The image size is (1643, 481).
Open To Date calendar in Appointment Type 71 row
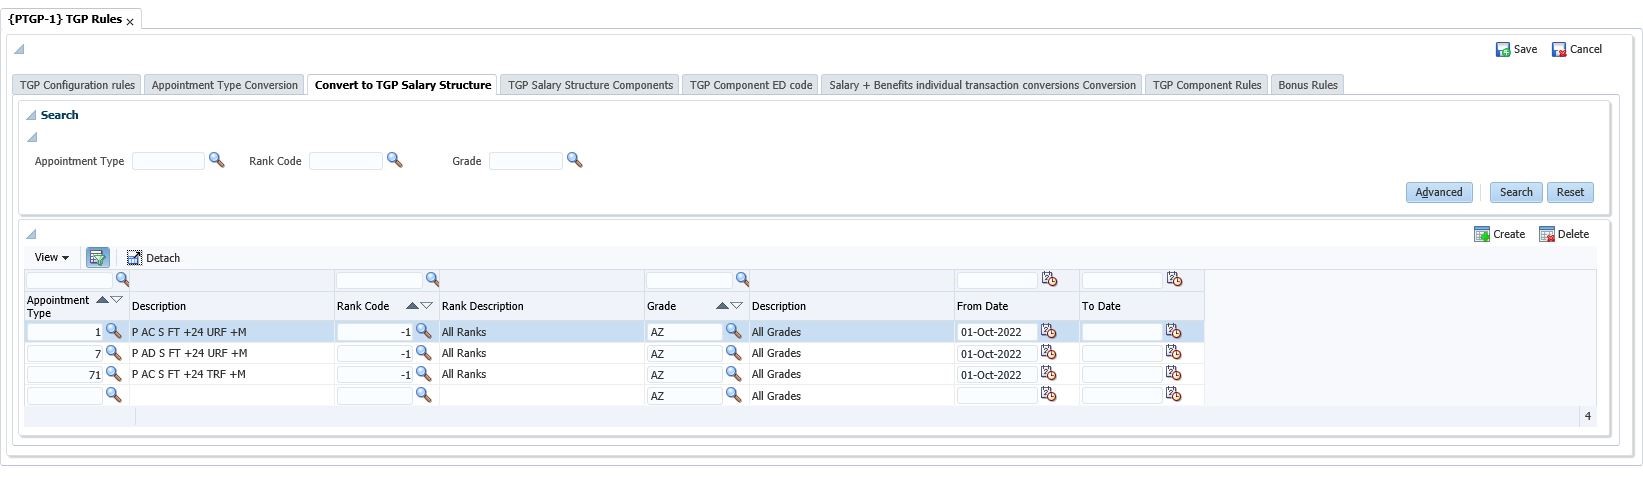(x=1173, y=374)
